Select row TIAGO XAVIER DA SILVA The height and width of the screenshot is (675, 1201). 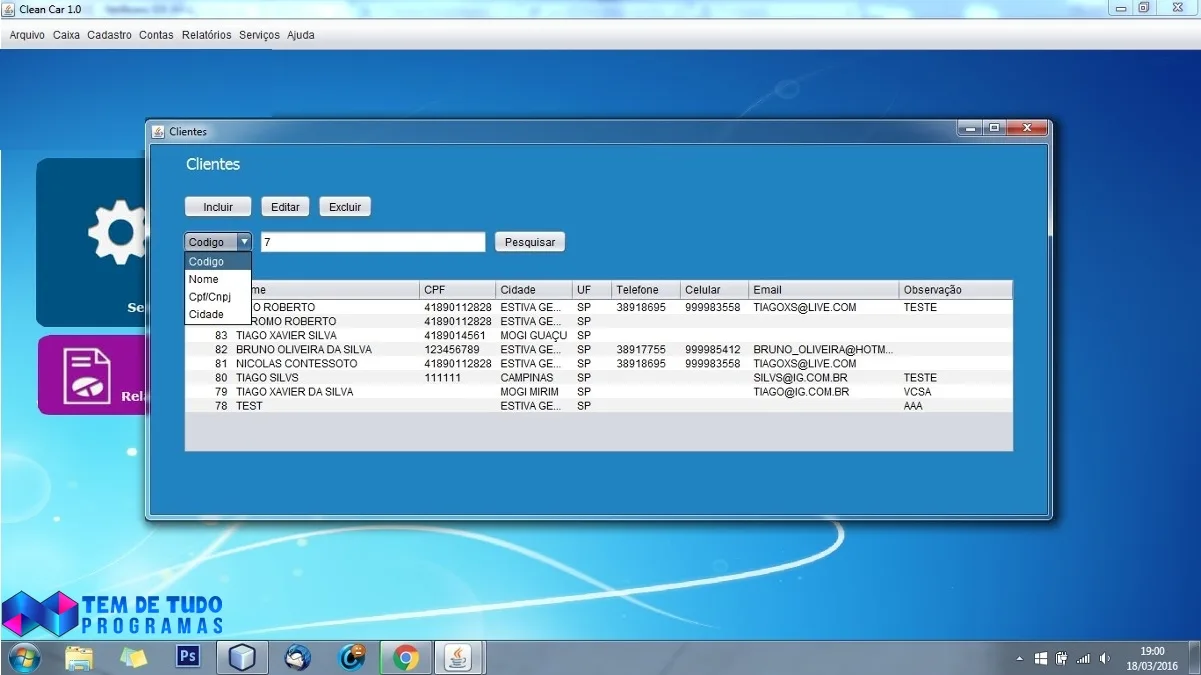pyautogui.click(x=599, y=392)
